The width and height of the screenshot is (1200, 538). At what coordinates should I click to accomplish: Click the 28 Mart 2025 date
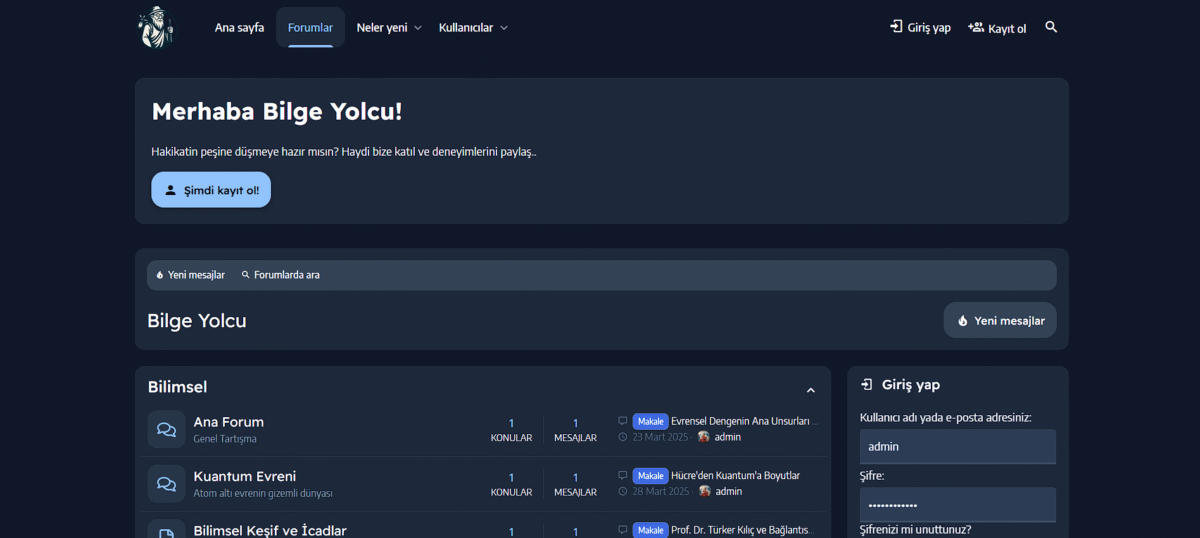[x=660, y=491]
